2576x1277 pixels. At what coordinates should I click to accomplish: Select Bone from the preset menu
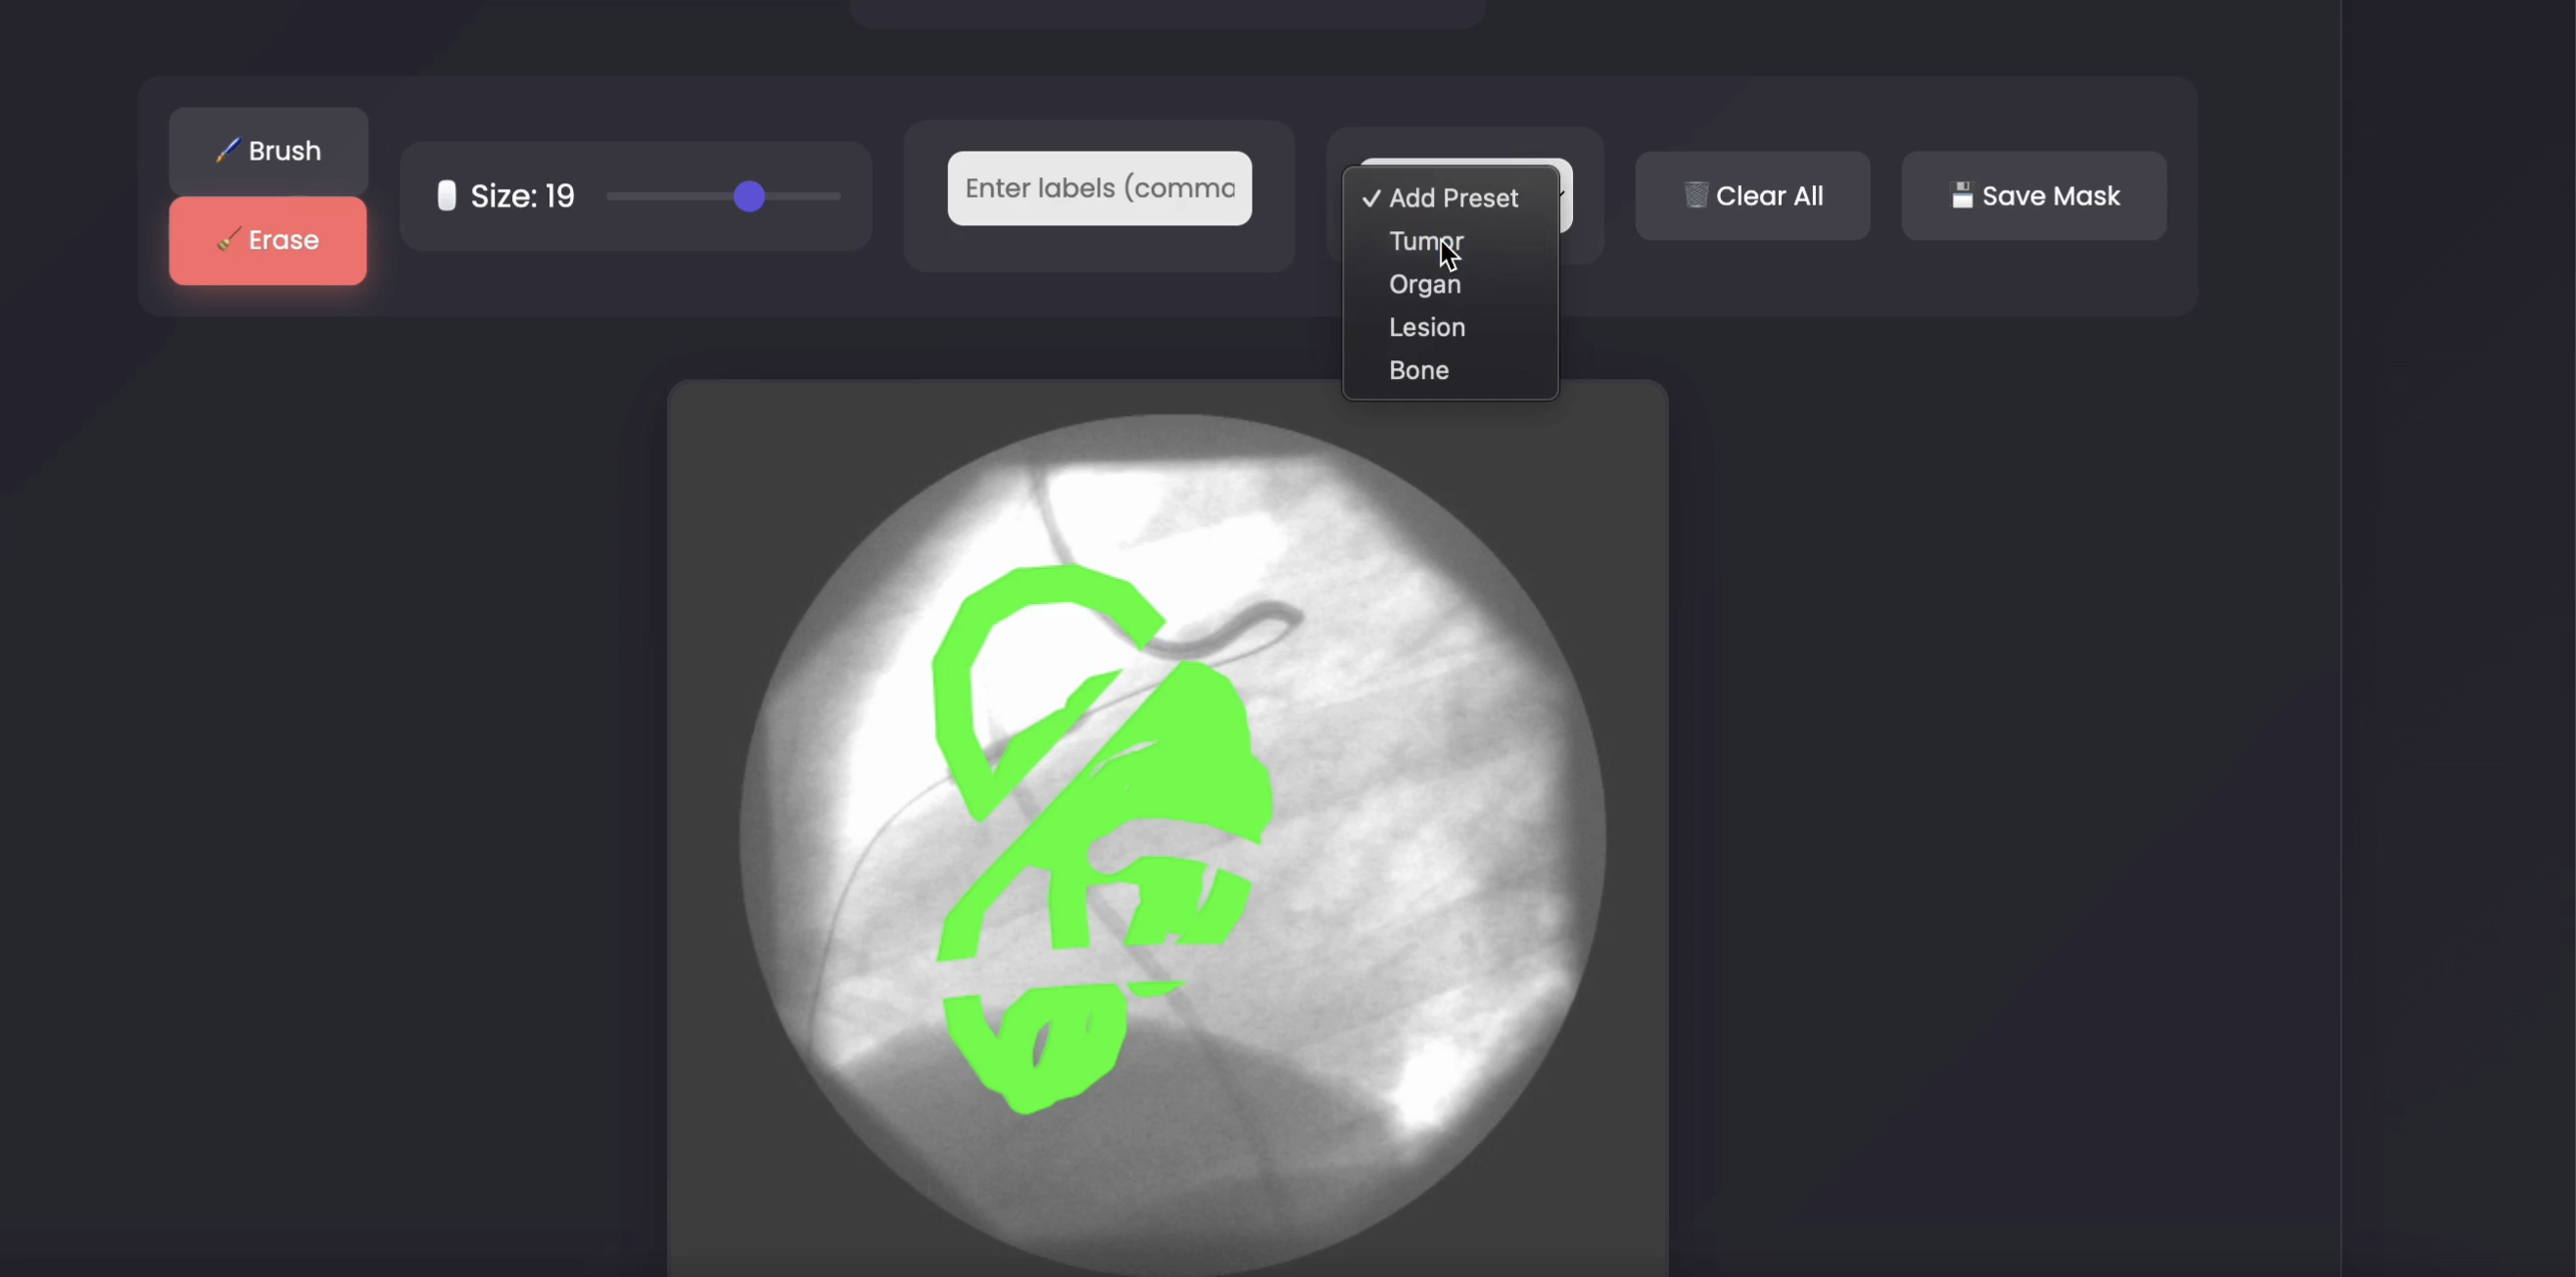tap(1418, 370)
